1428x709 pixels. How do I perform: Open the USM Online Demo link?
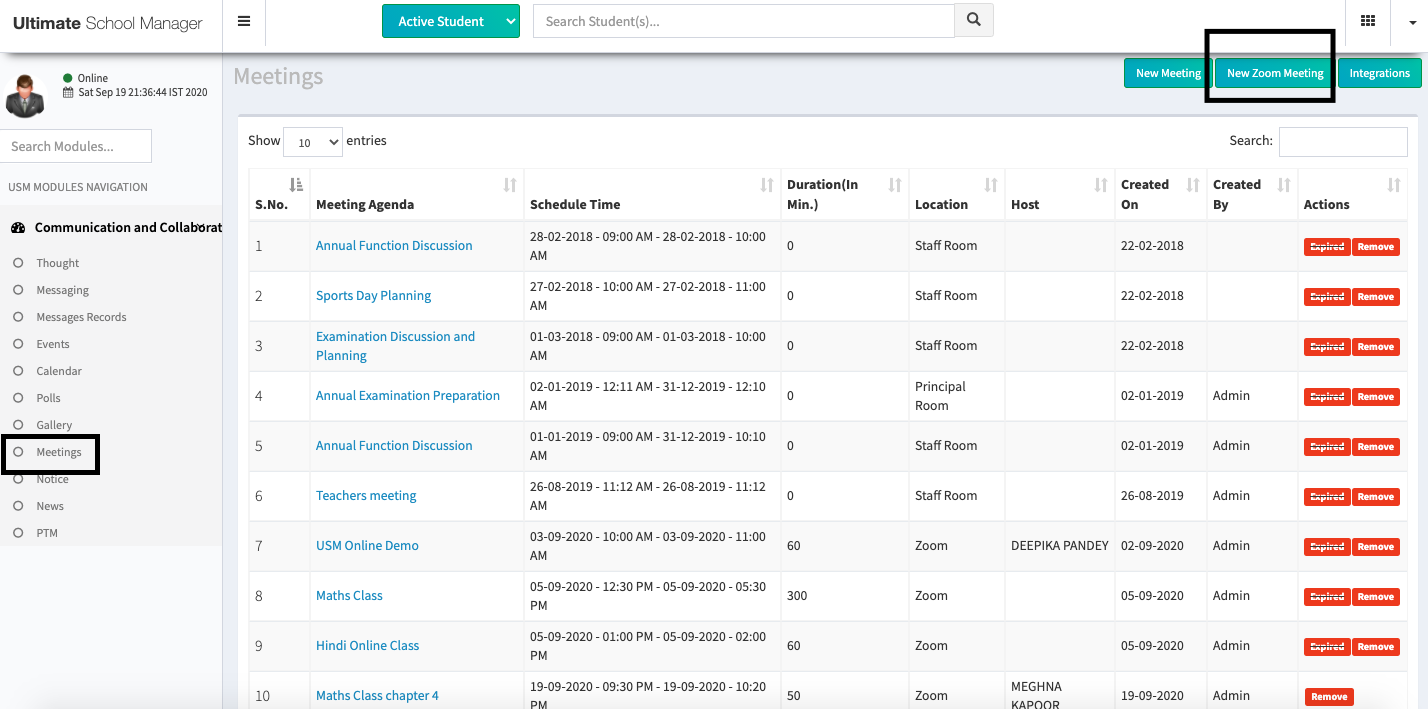367,545
